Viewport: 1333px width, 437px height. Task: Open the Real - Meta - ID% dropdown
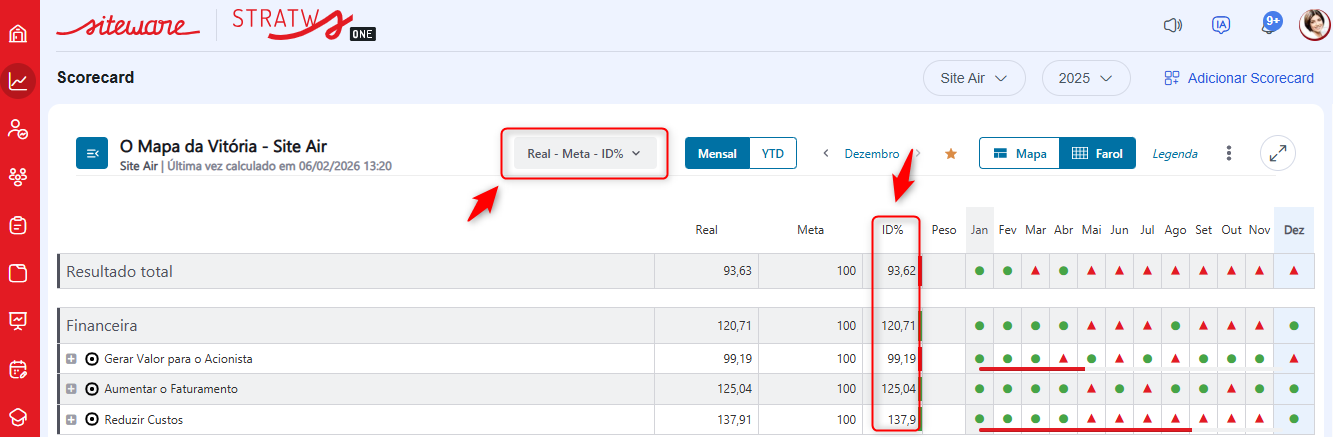584,154
